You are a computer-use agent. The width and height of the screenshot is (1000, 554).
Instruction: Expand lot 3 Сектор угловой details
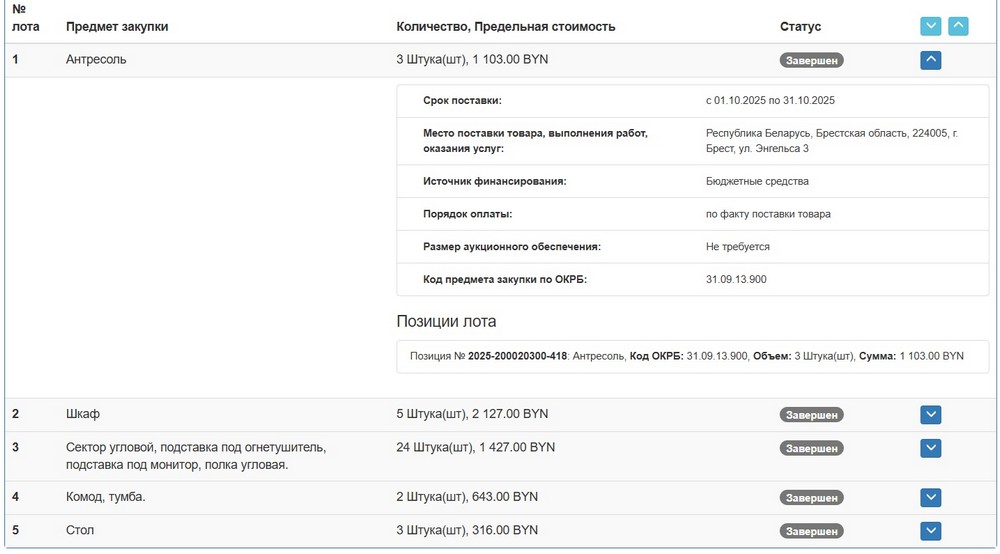click(x=930, y=448)
